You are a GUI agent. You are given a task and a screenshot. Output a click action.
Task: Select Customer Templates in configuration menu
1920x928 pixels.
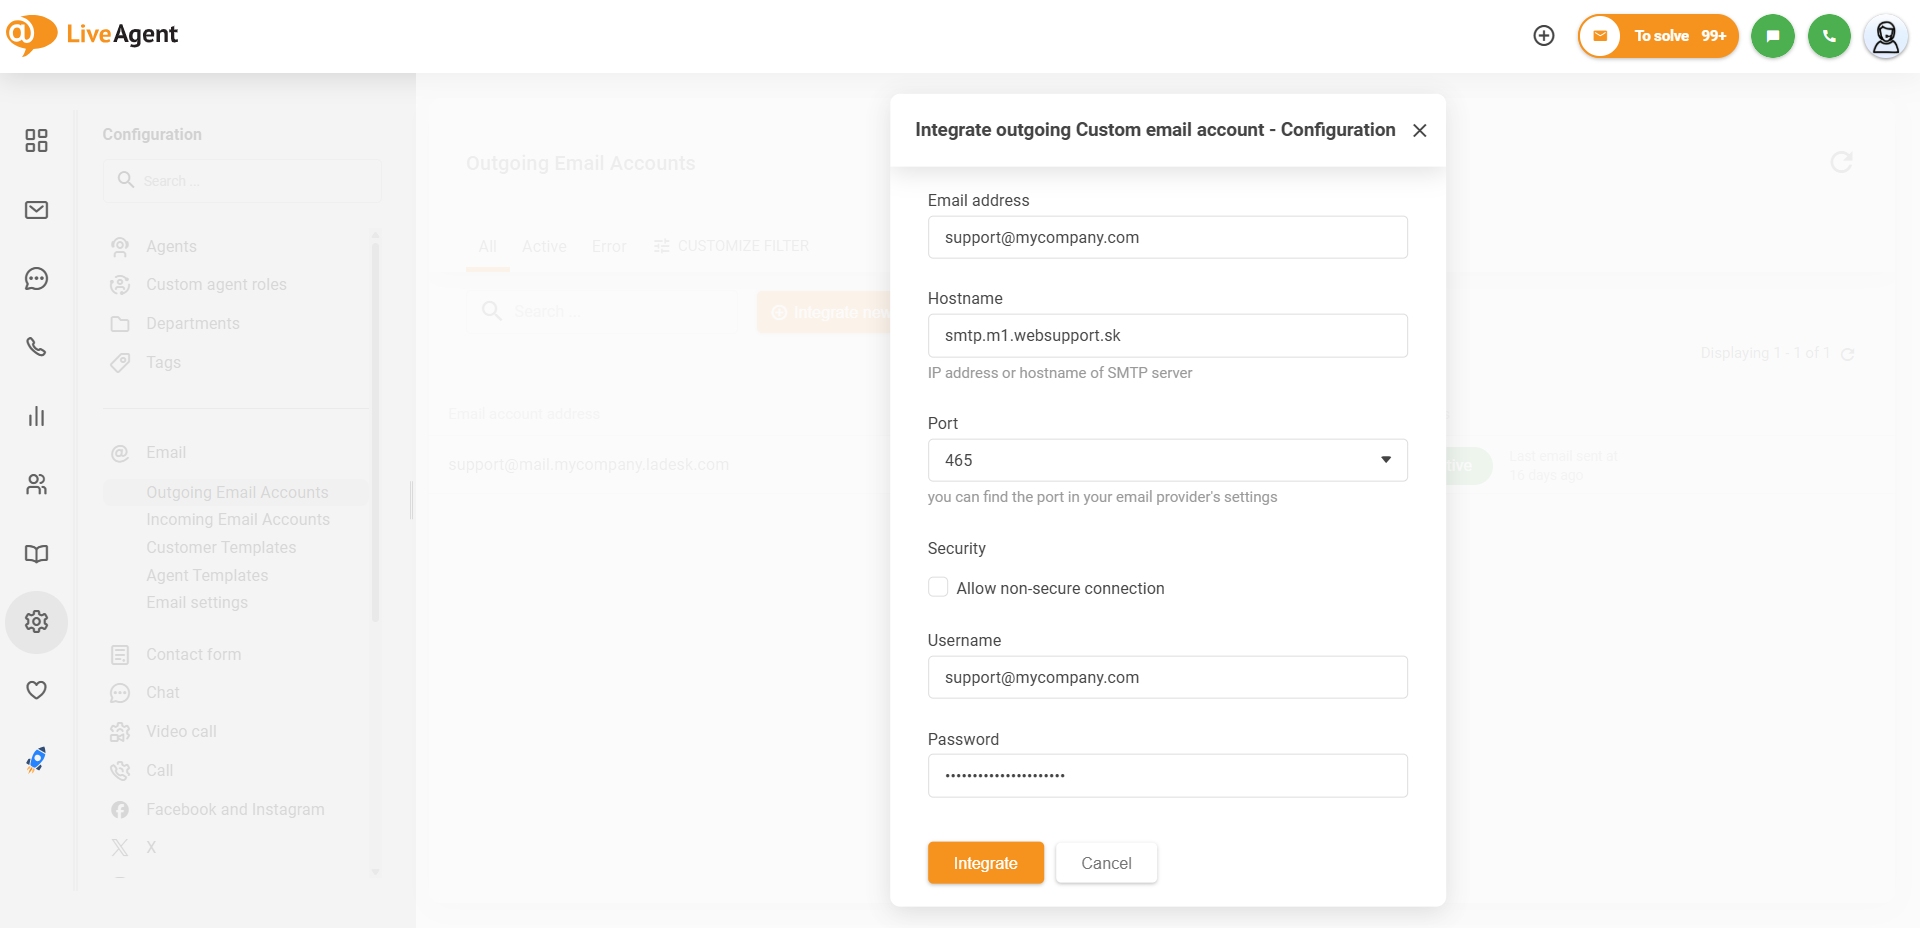click(221, 548)
